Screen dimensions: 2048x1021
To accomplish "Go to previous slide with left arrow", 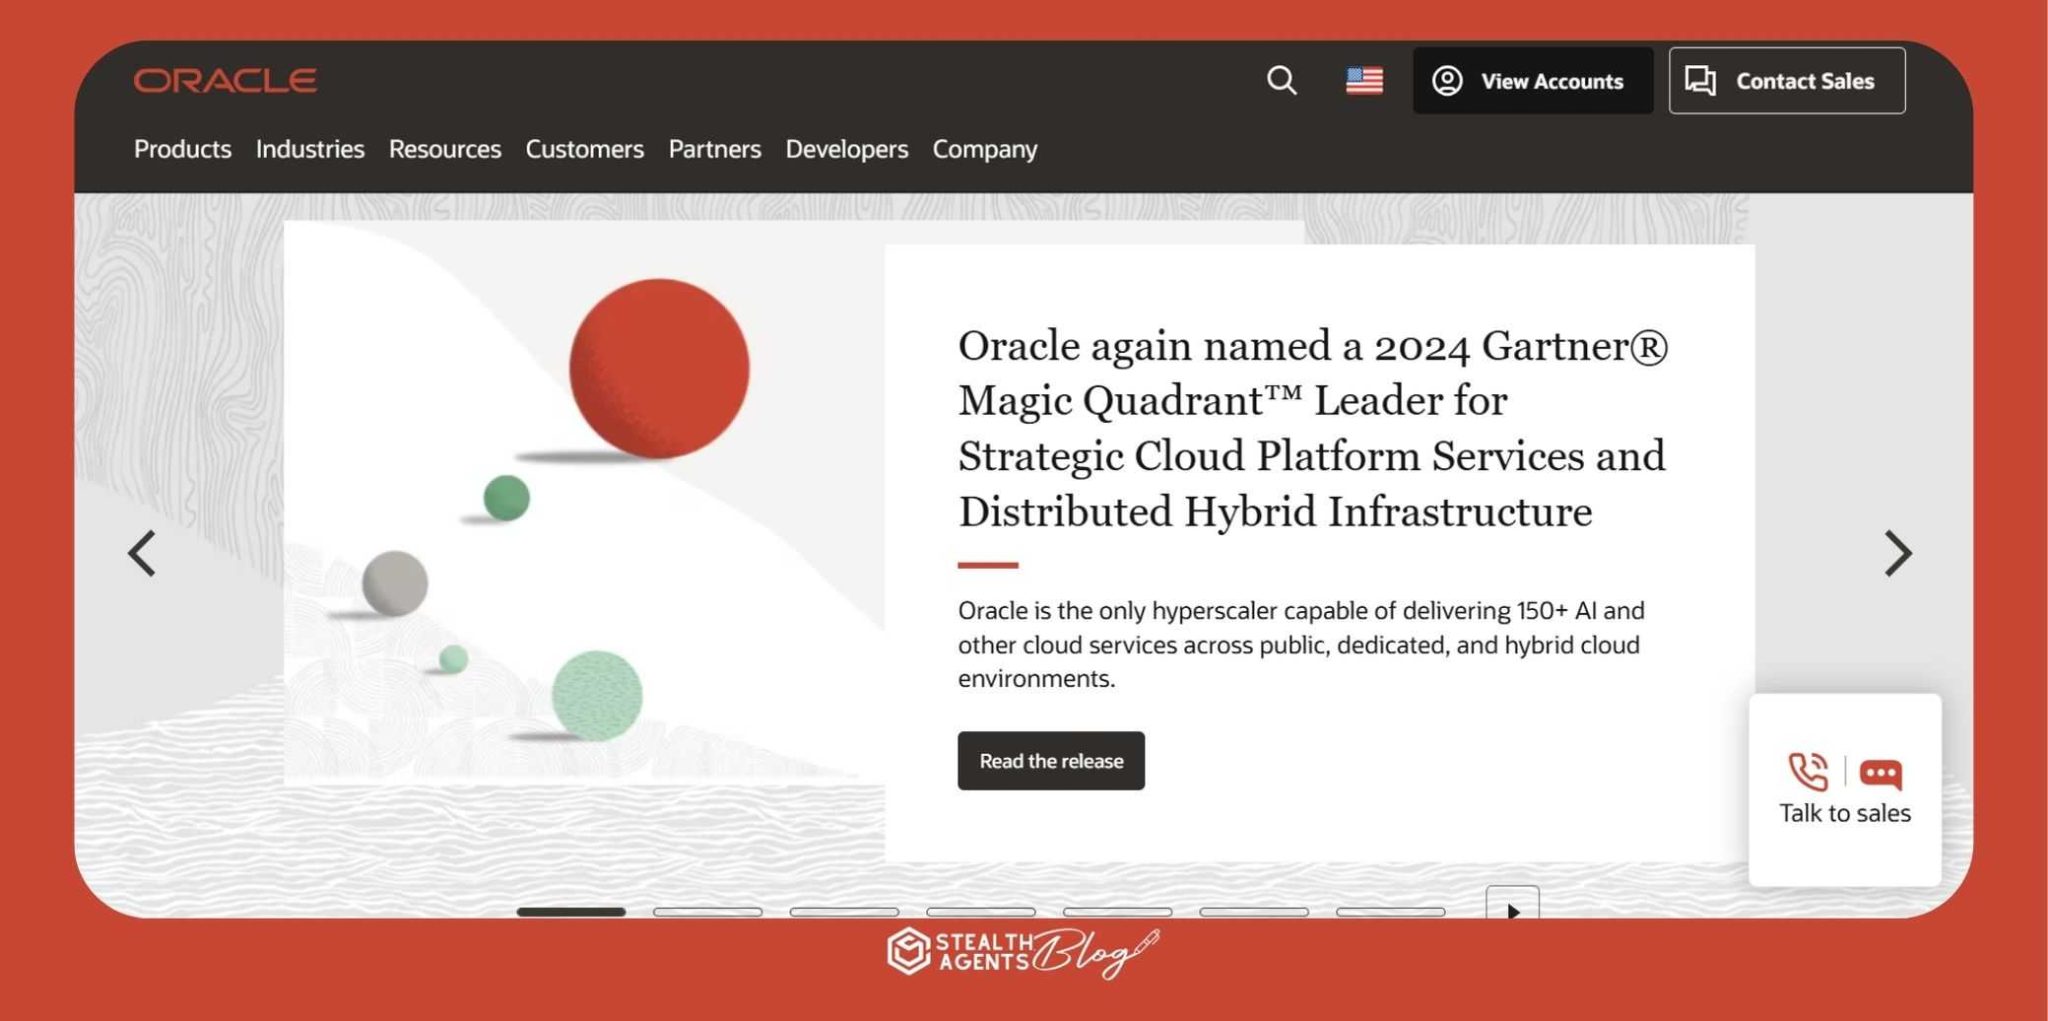I will (x=142, y=553).
